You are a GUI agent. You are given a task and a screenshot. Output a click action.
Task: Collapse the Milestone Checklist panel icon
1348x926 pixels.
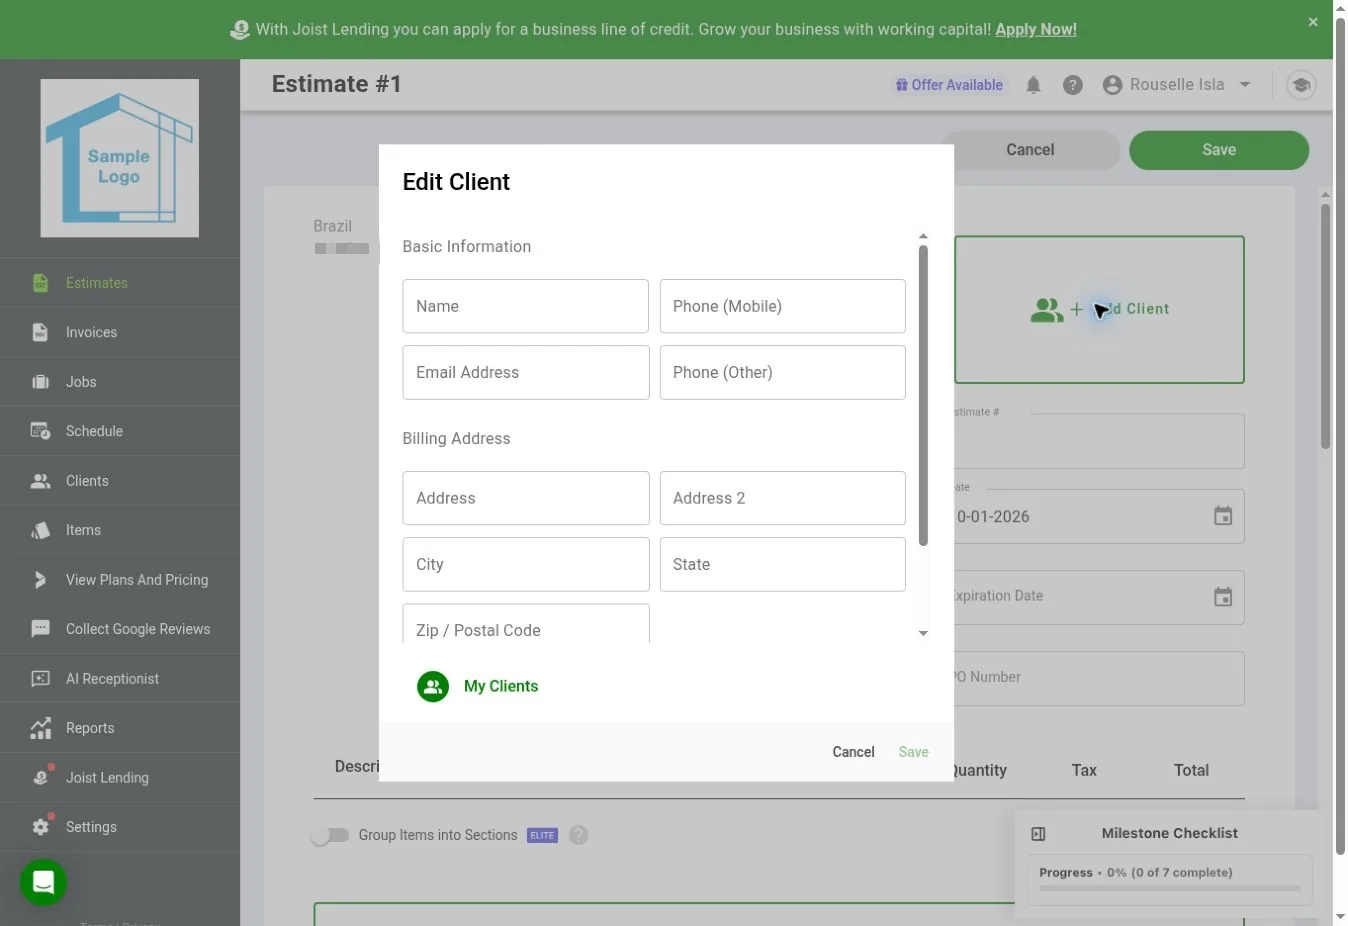pyautogui.click(x=1038, y=833)
